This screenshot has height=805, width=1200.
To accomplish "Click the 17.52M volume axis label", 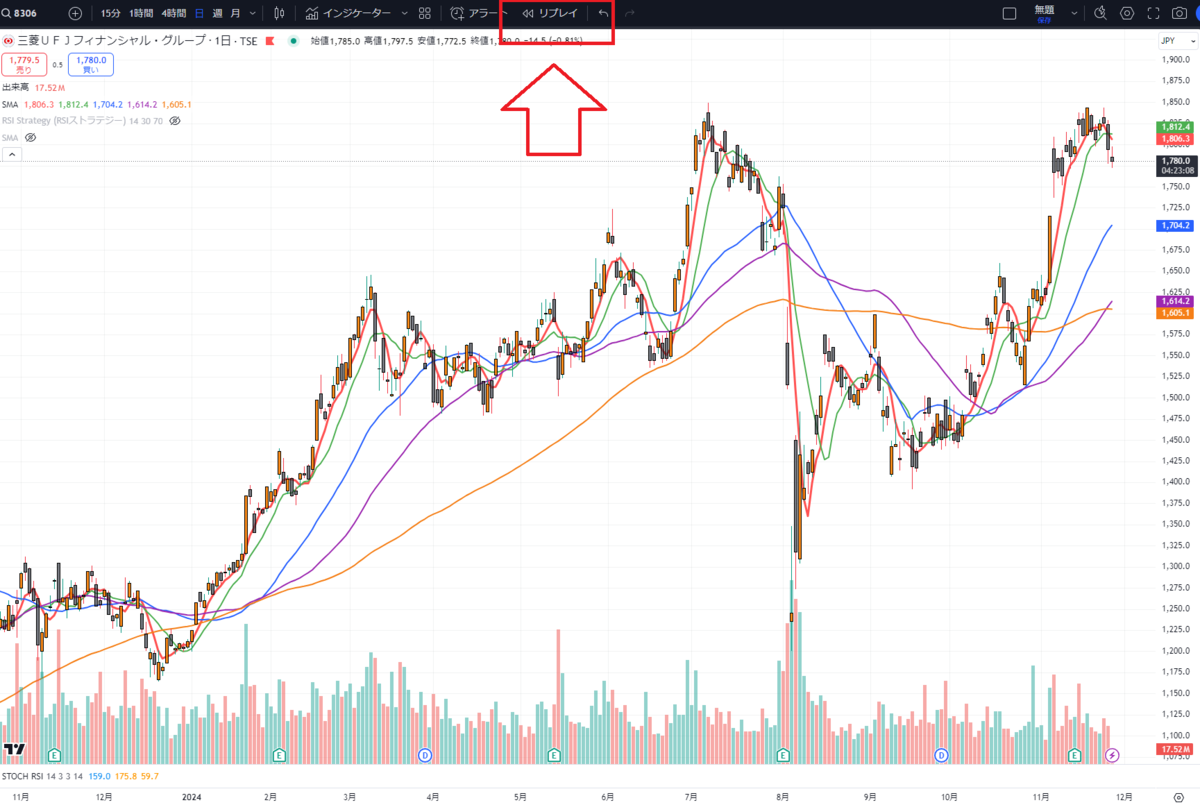I will (x=1173, y=749).
